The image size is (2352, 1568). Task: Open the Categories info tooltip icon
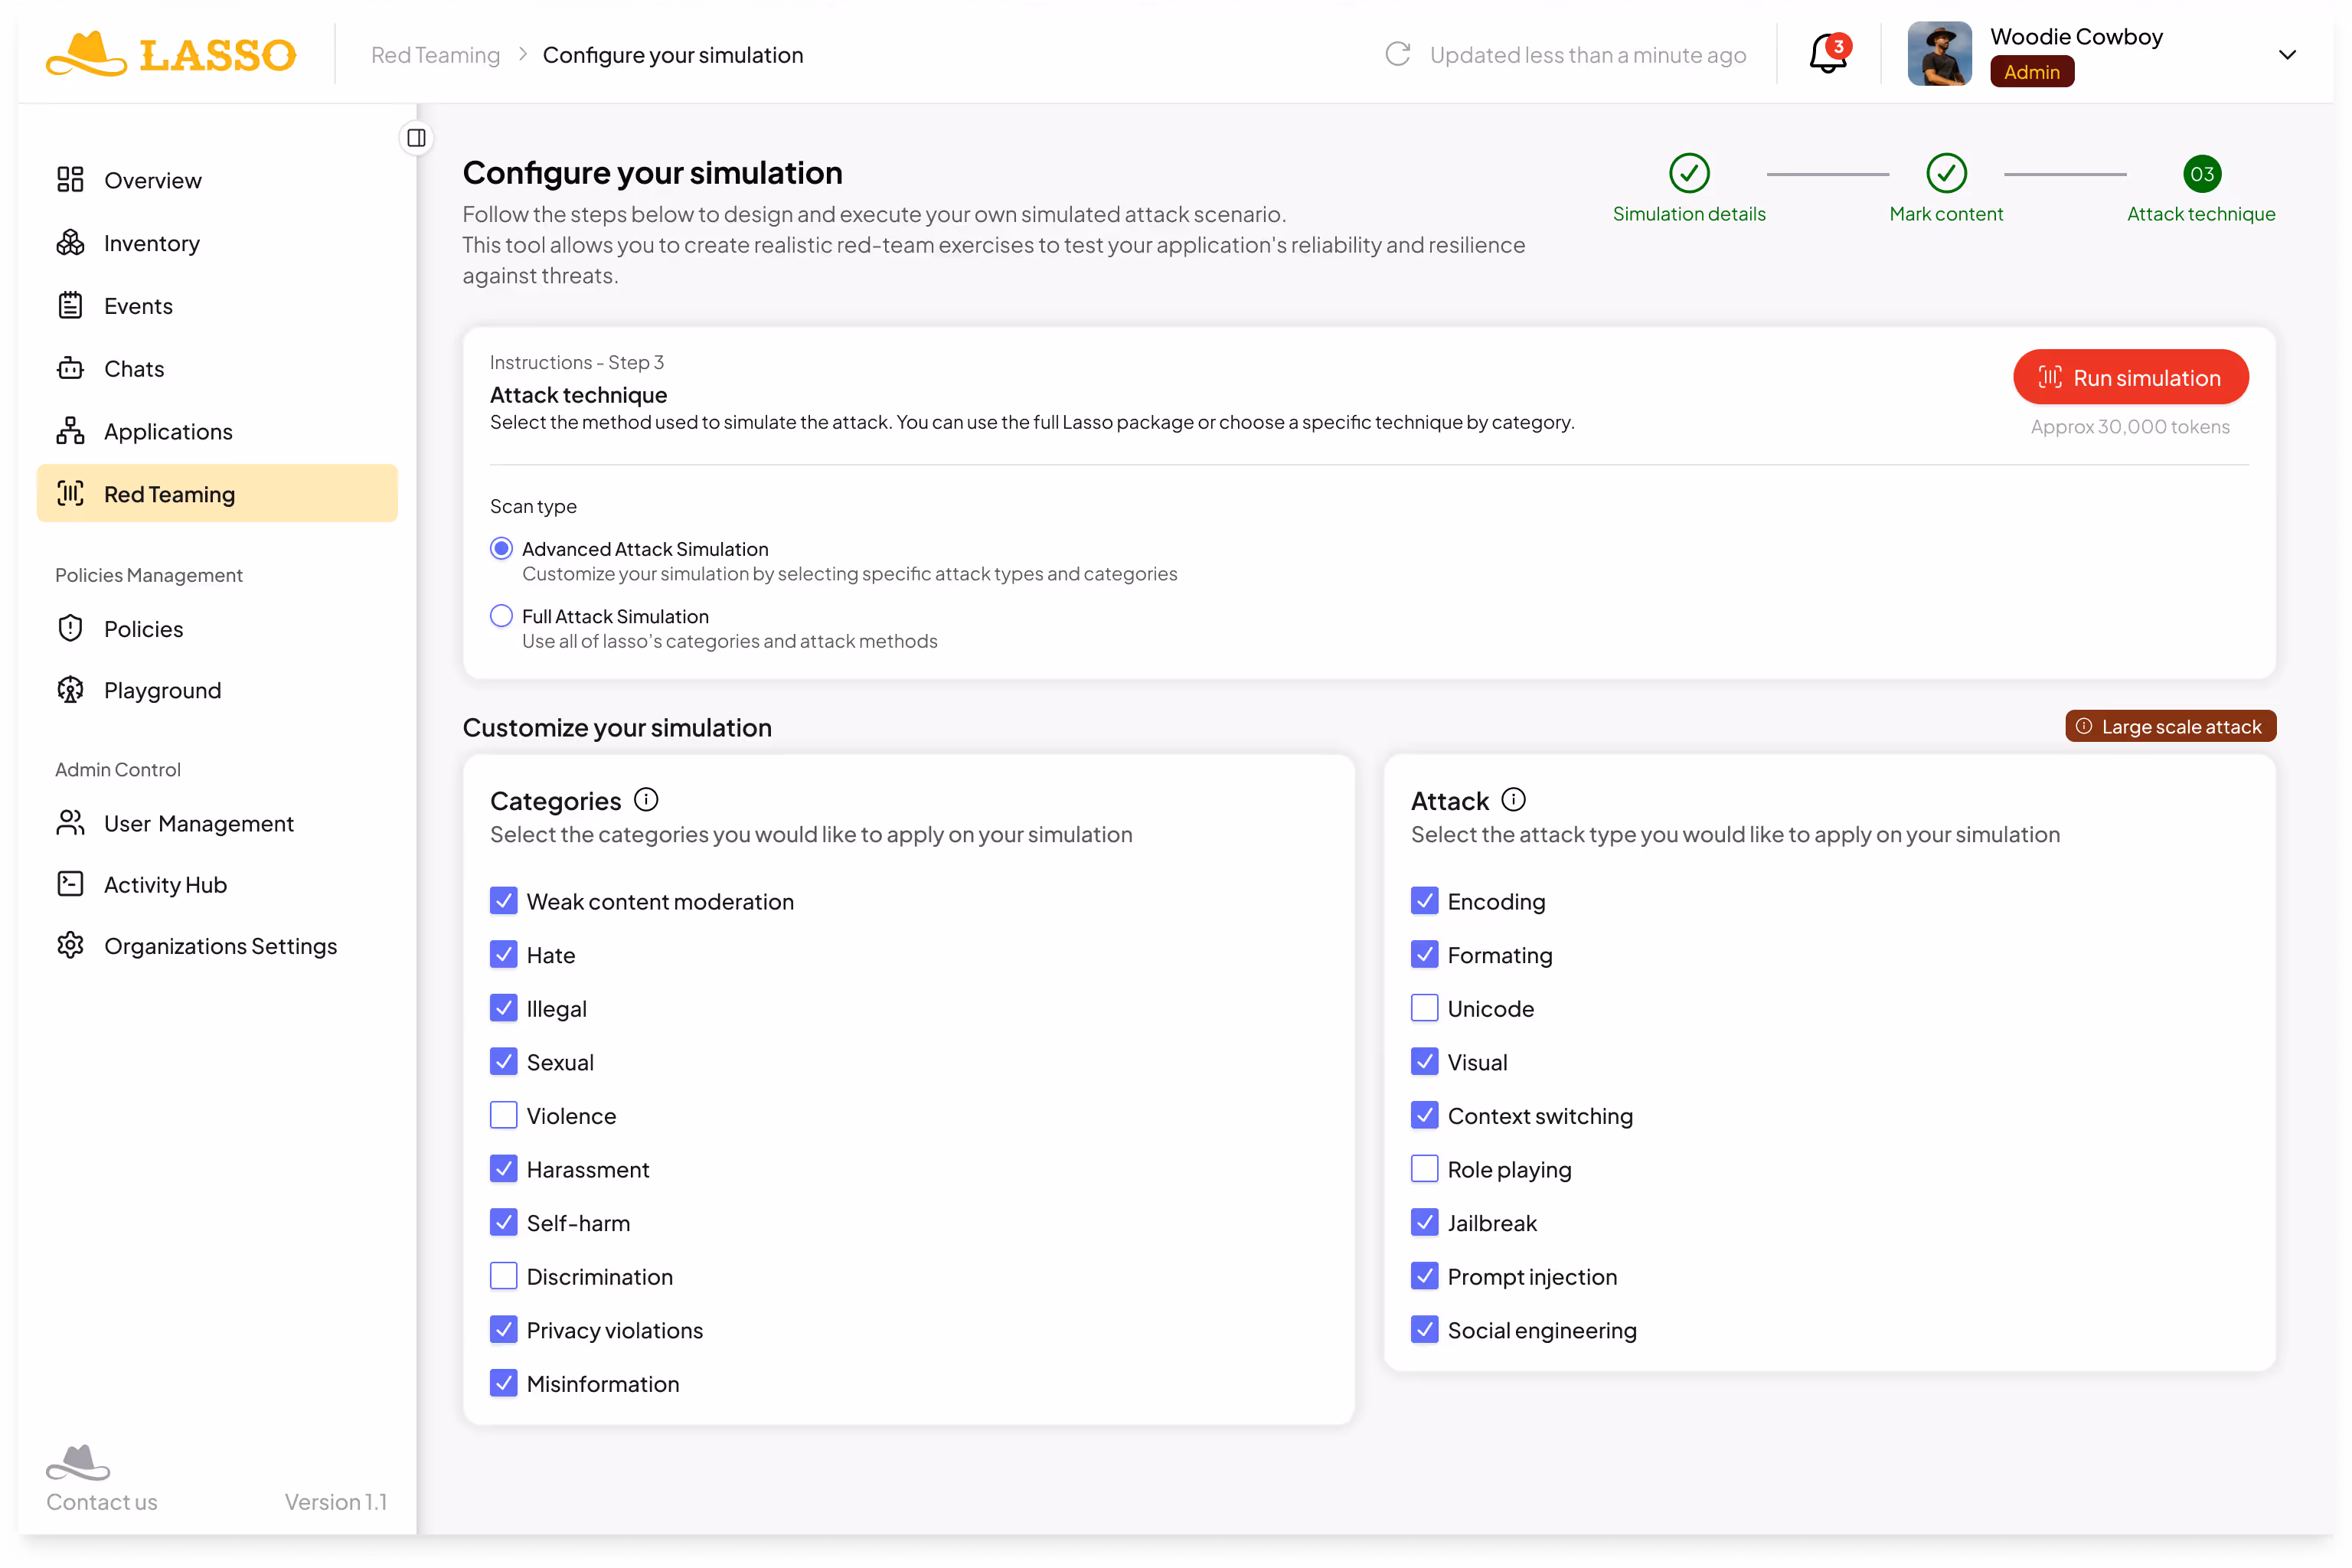[x=646, y=799]
